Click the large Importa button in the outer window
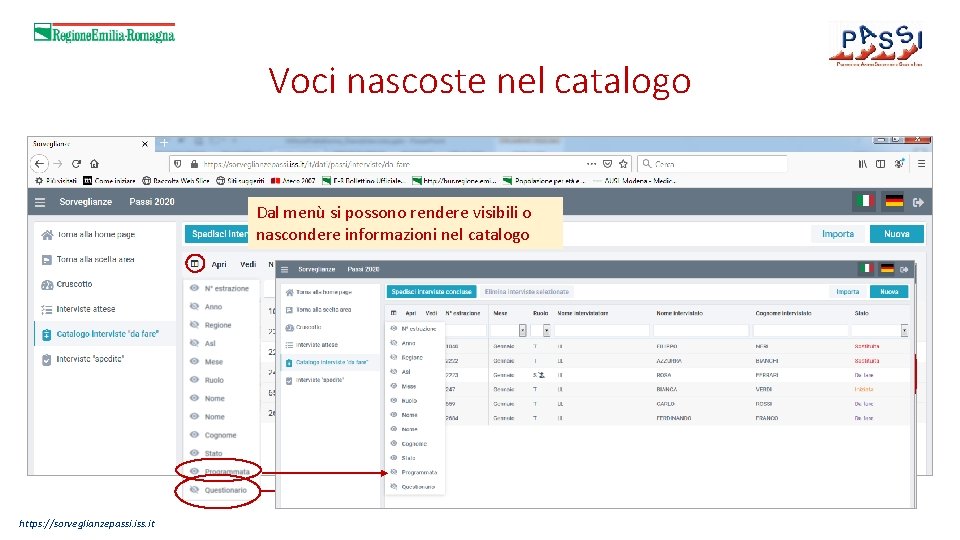The image size is (960, 540). 838,234
